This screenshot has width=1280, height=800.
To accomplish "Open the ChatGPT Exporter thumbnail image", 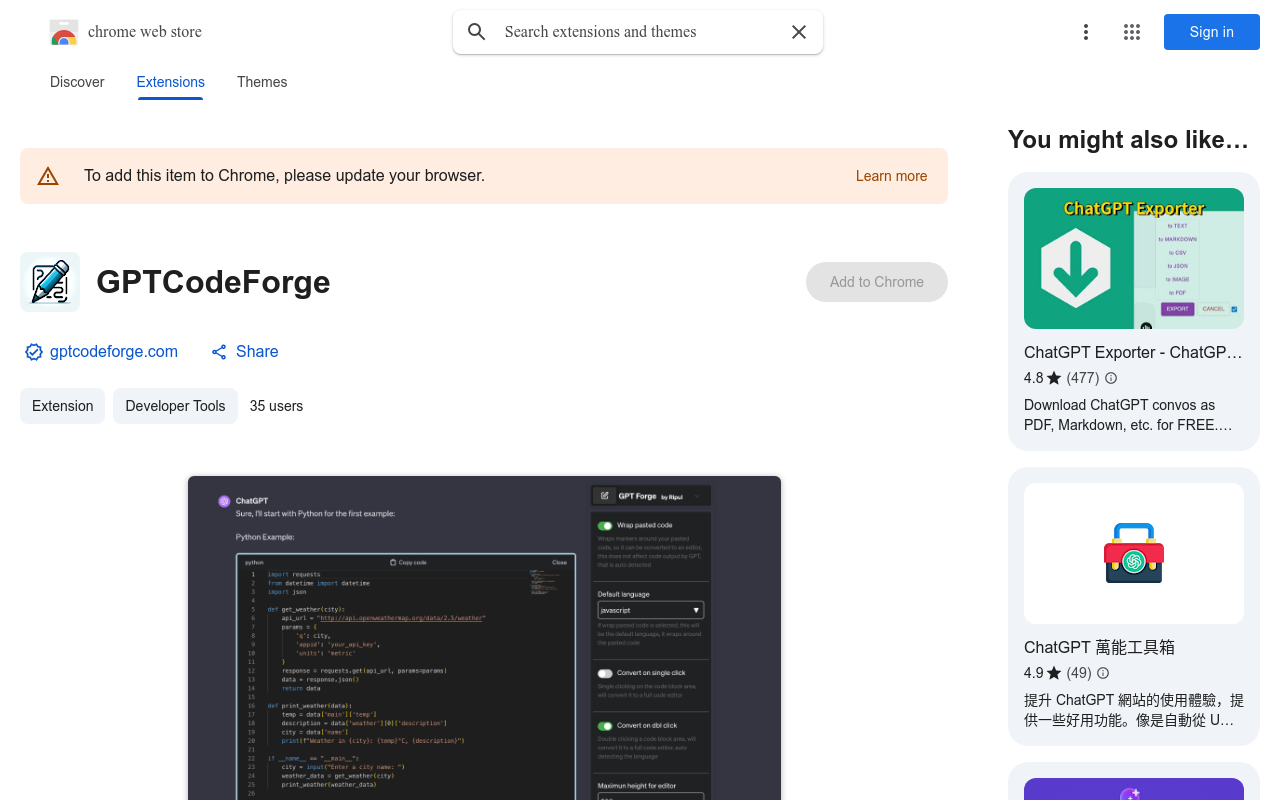I will click(x=1134, y=258).
